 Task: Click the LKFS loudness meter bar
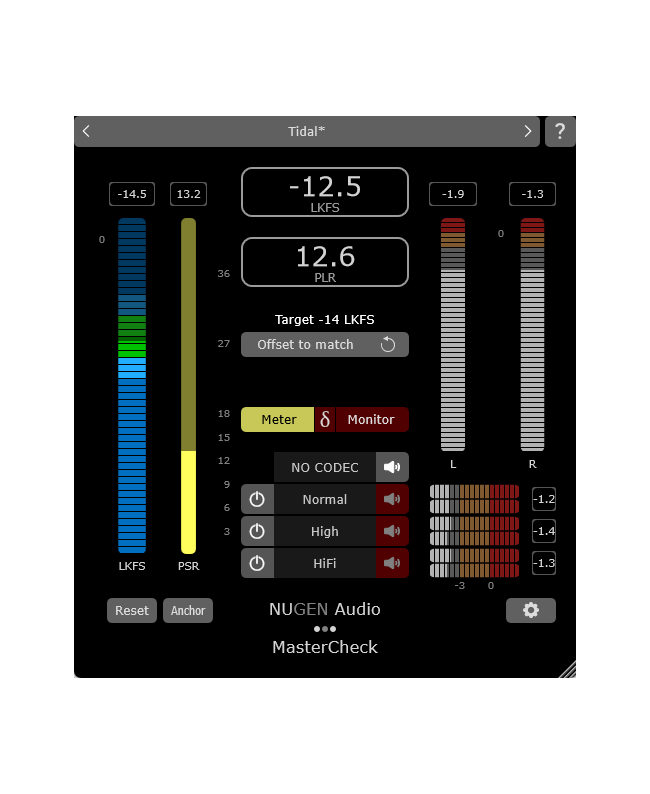tap(132, 385)
